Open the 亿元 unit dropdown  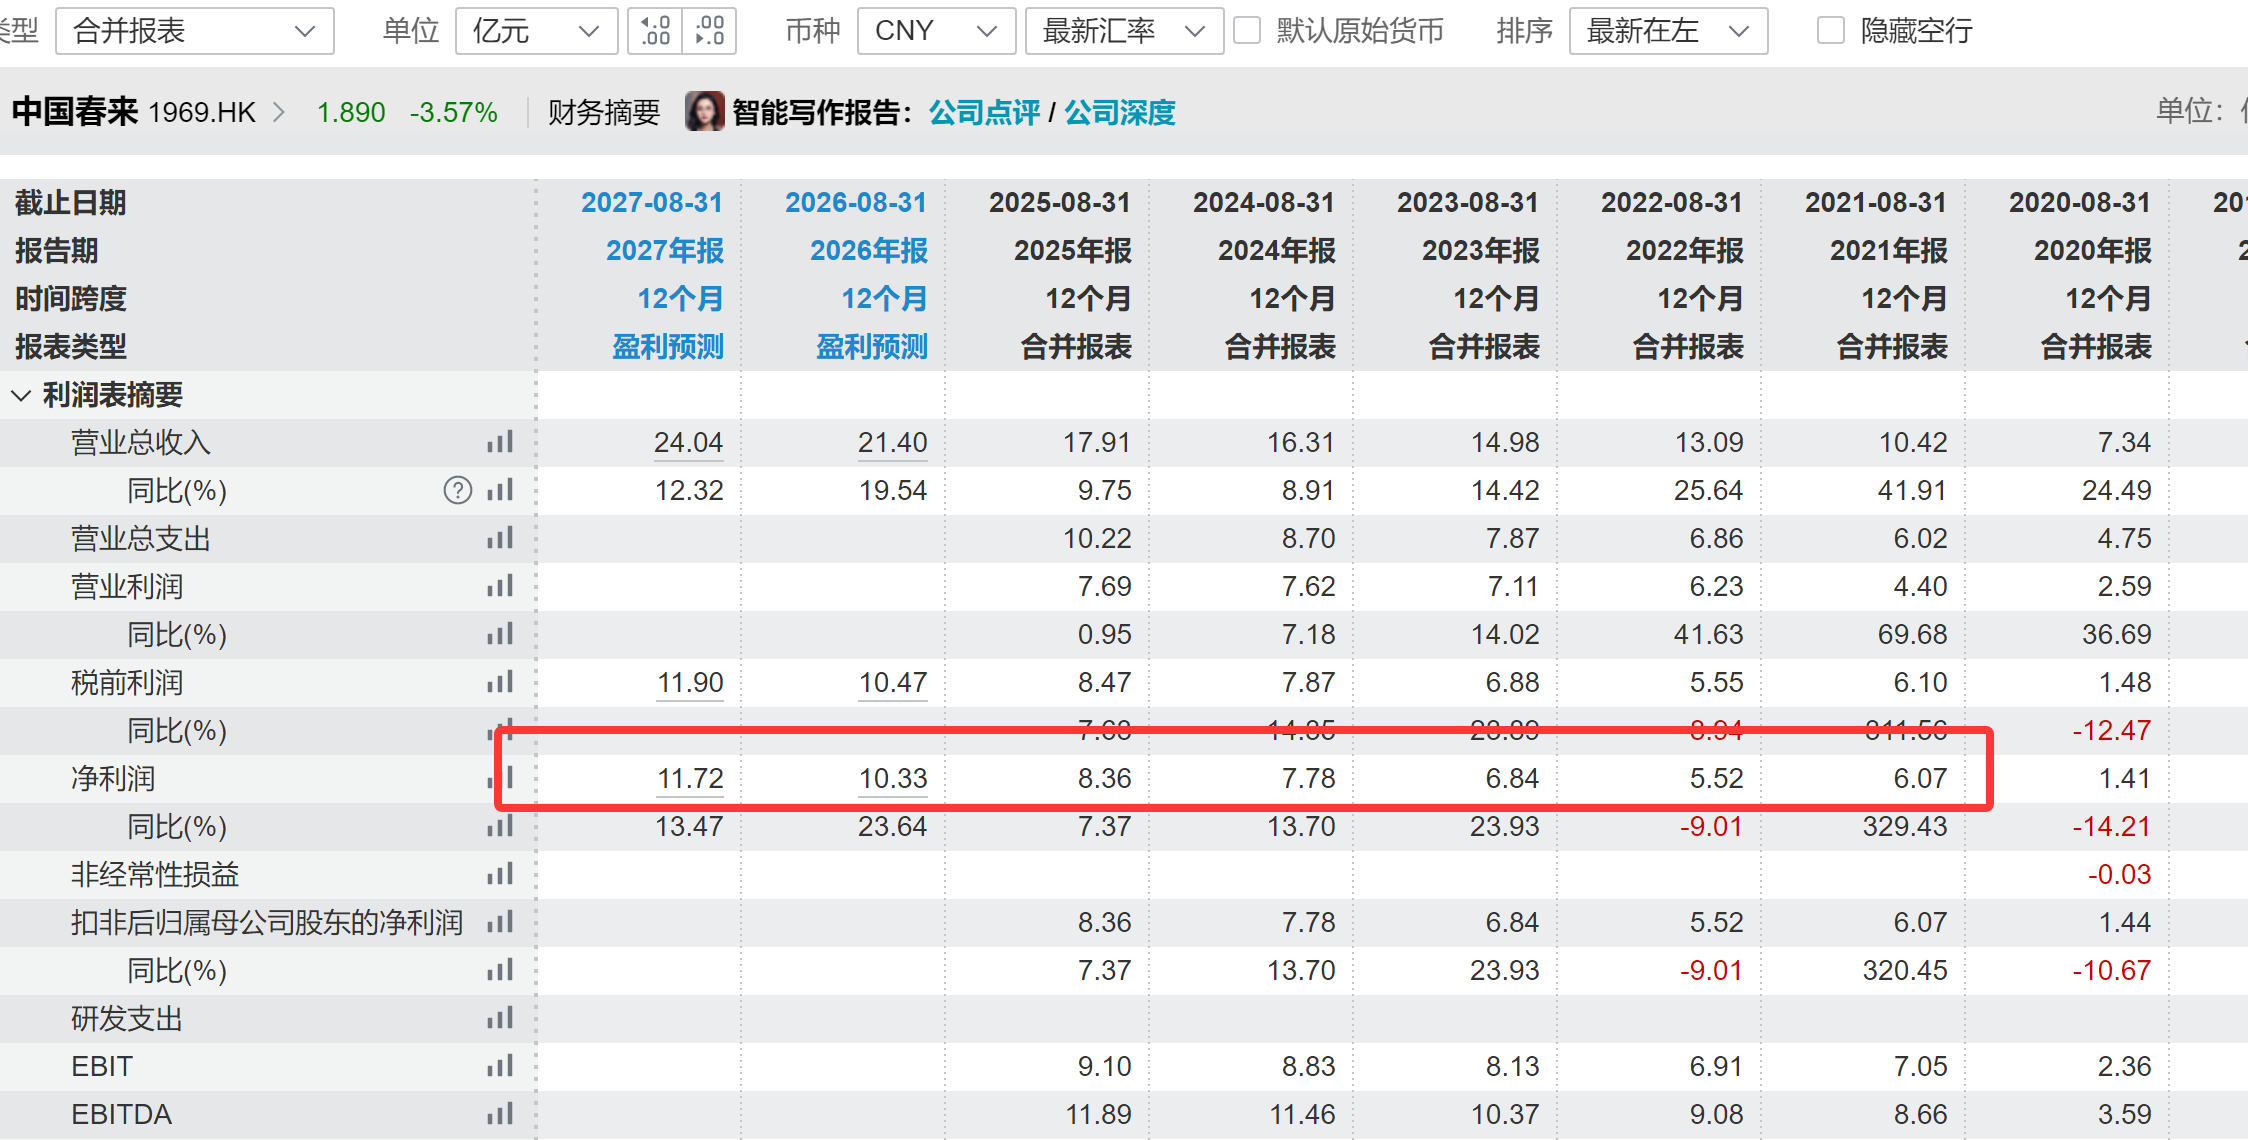(x=536, y=31)
